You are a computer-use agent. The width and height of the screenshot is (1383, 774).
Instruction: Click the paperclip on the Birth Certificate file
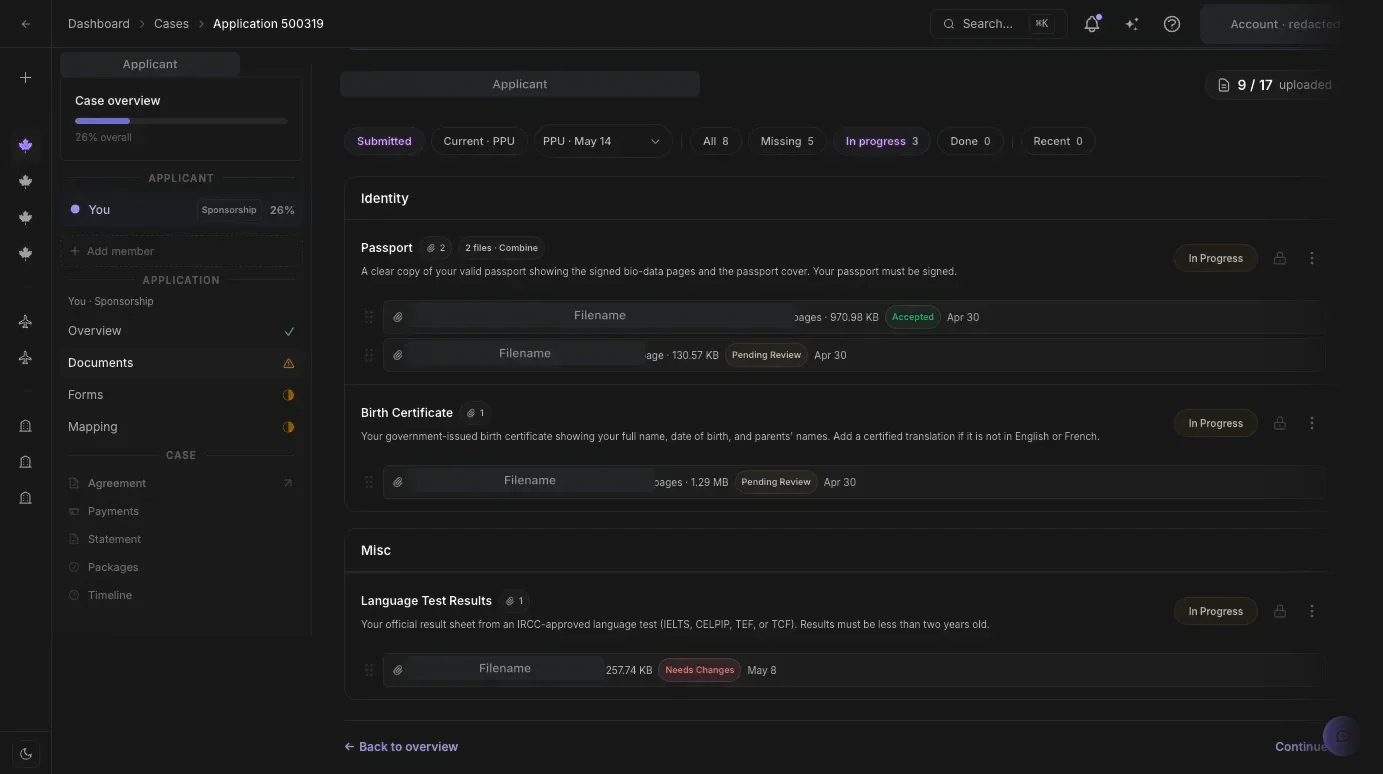(397, 482)
